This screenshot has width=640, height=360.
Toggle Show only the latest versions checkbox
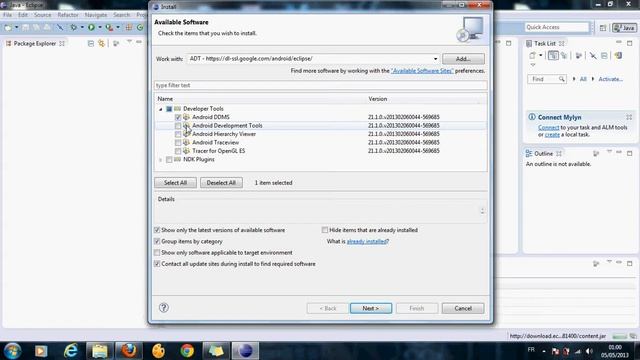coord(157,230)
